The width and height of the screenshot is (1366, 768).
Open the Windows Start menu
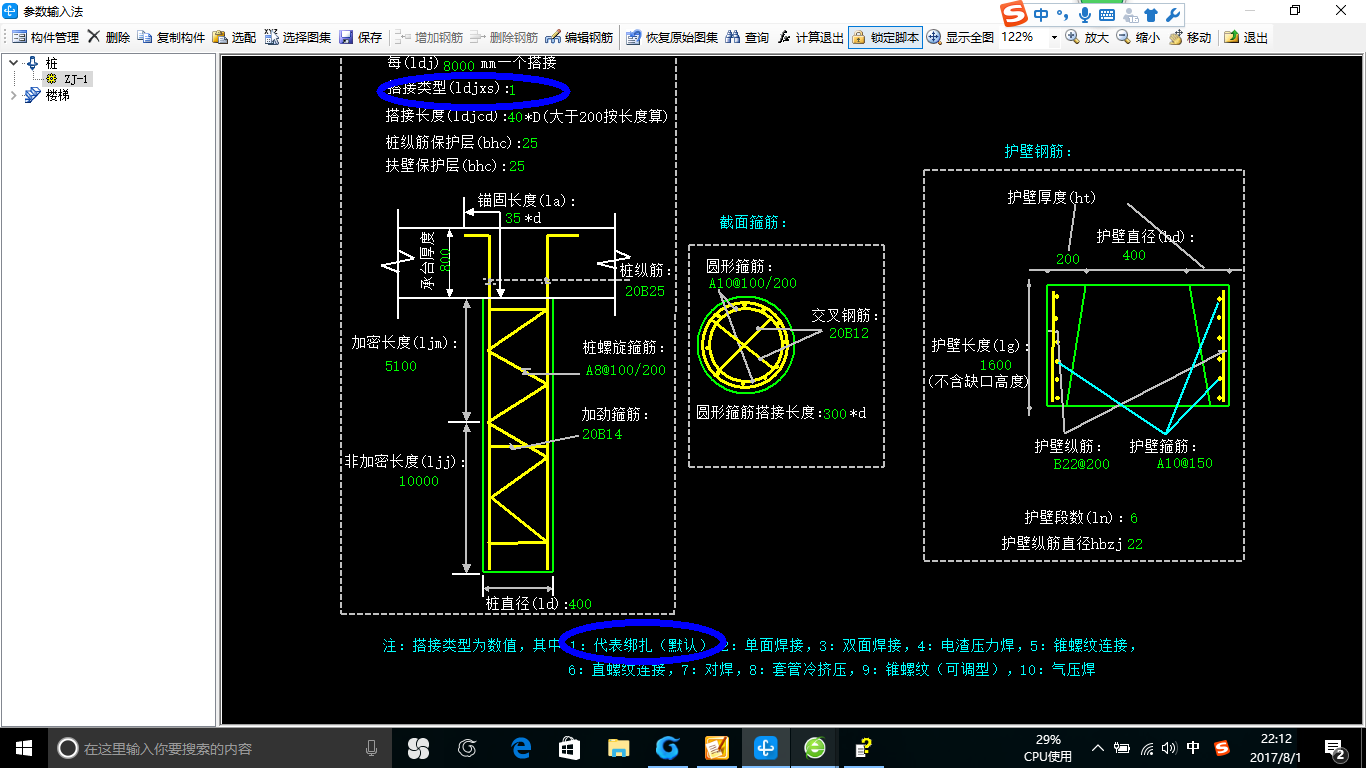tap(23, 748)
